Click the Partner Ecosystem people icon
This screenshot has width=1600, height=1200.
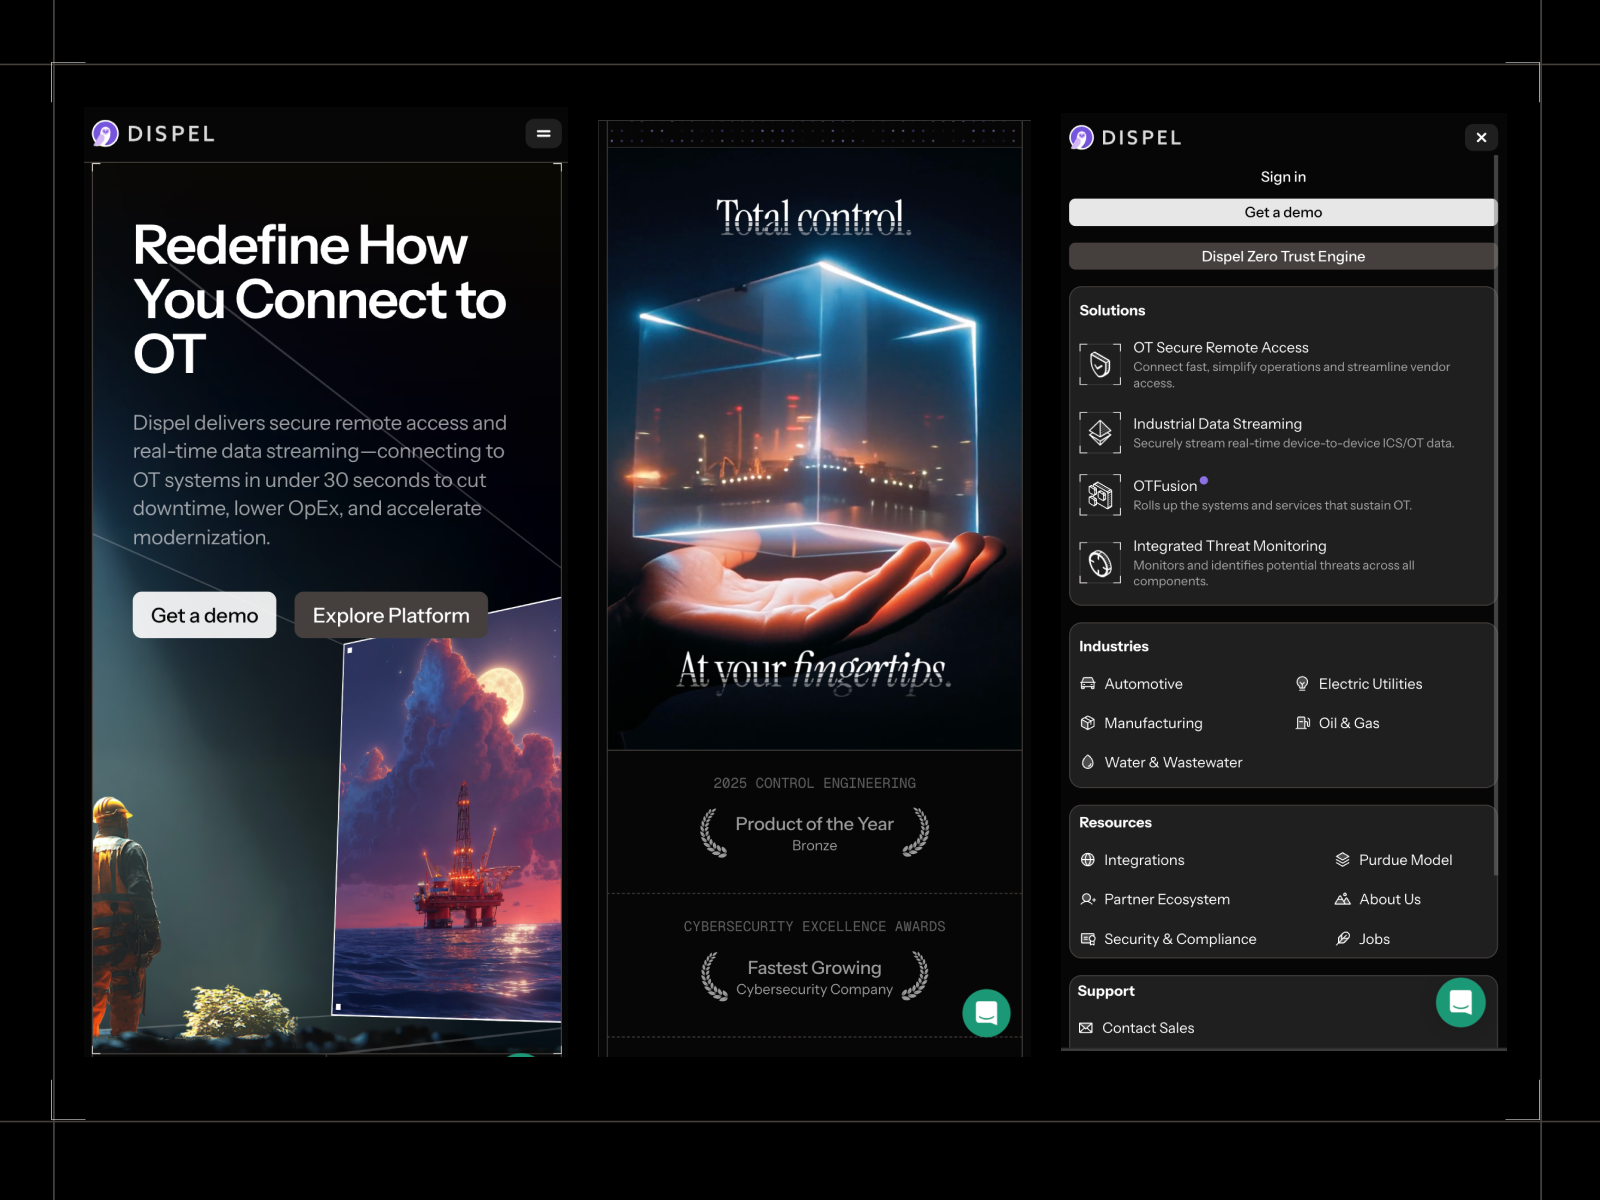(1088, 899)
